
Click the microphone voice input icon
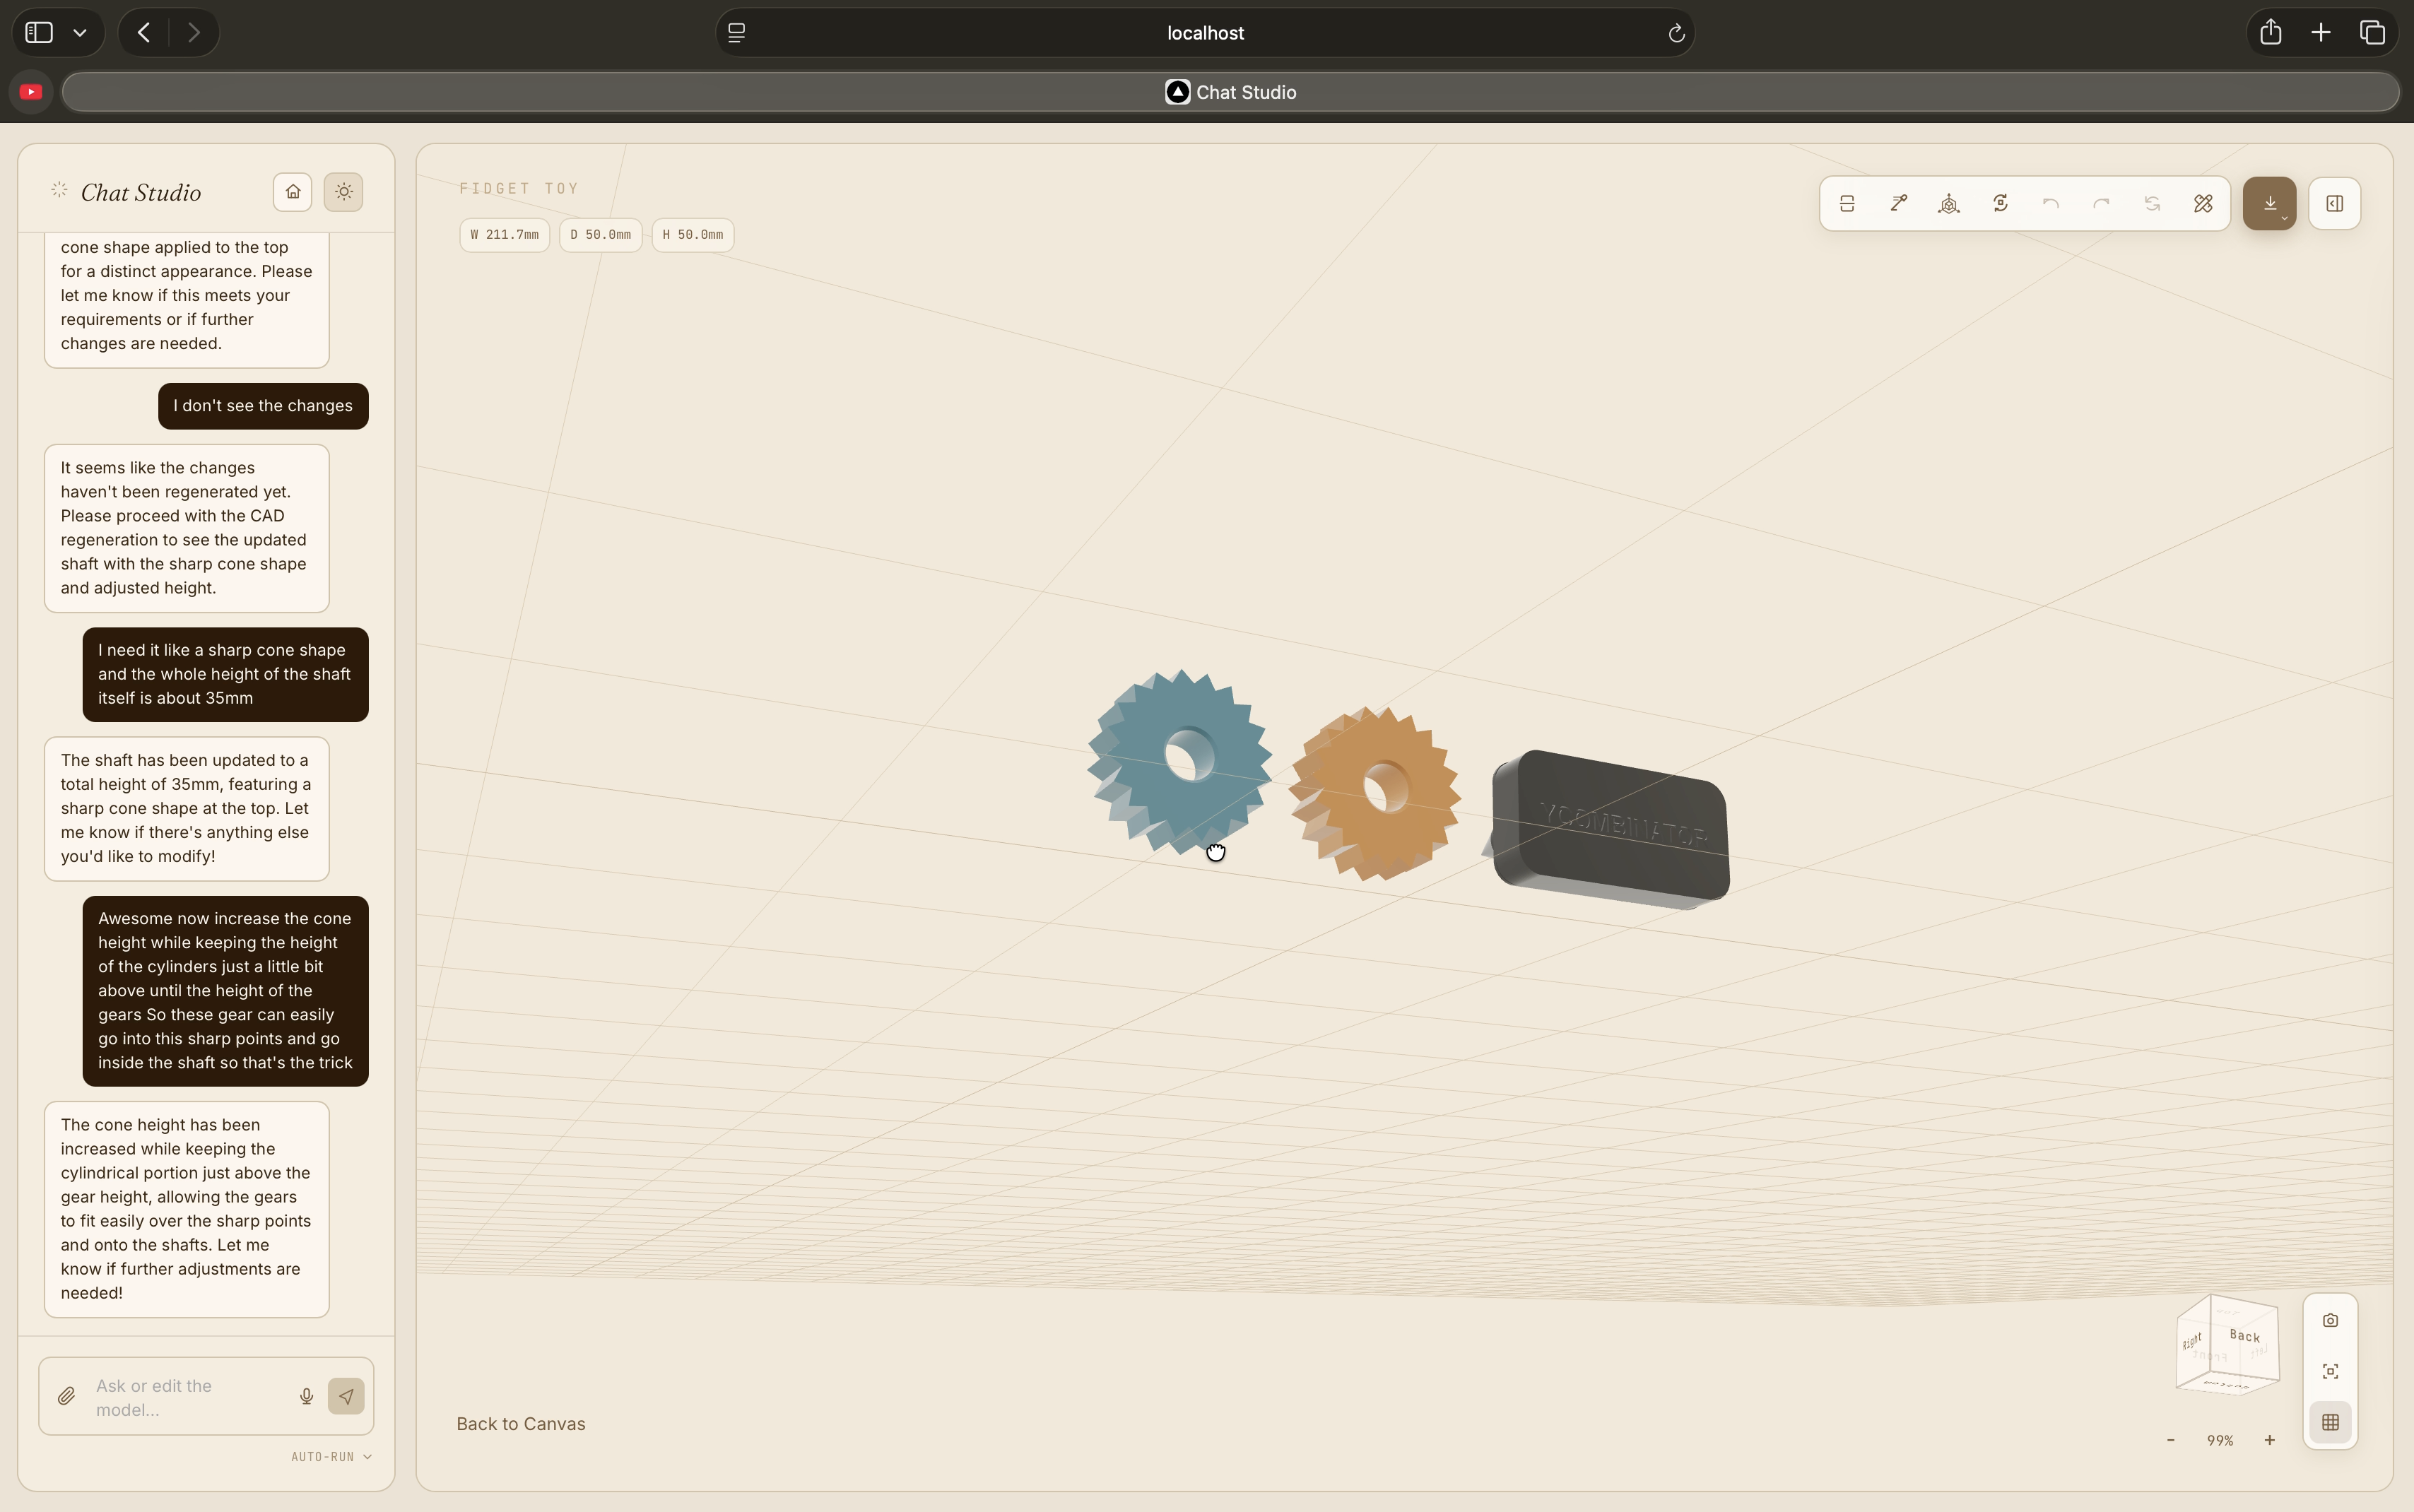306,1396
